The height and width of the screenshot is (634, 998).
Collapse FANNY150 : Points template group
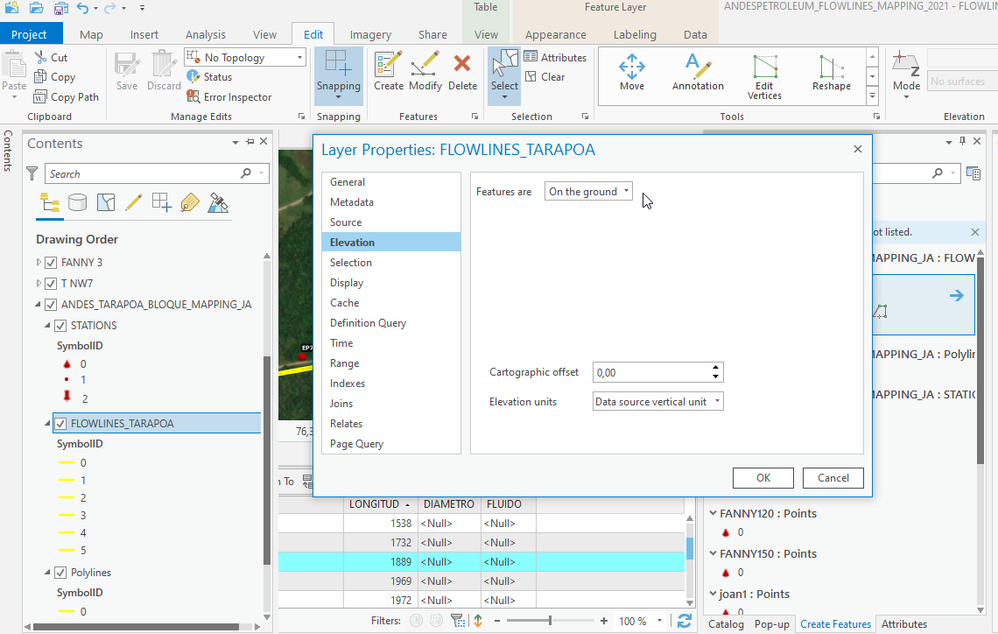[713, 553]
